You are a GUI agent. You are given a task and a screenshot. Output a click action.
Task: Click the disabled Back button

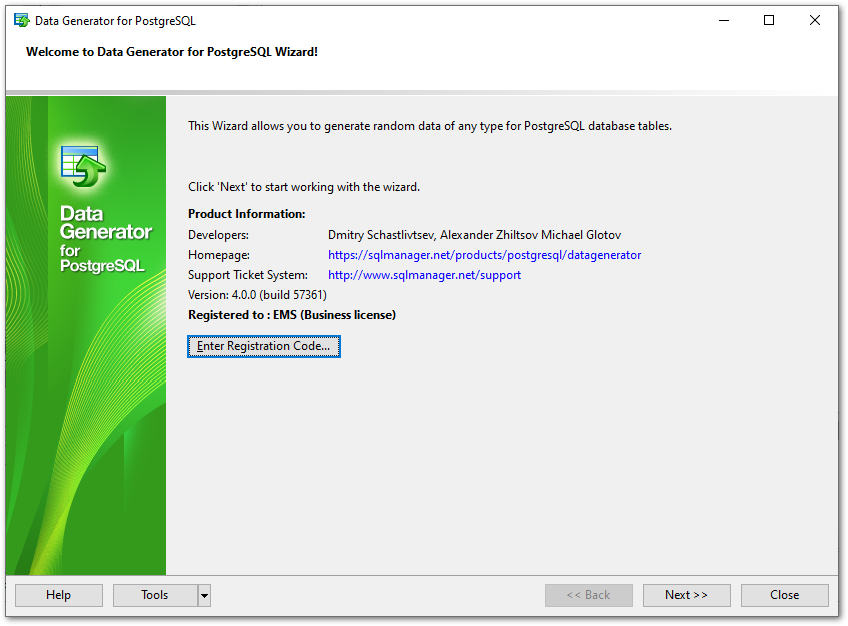tap(588, 595)
